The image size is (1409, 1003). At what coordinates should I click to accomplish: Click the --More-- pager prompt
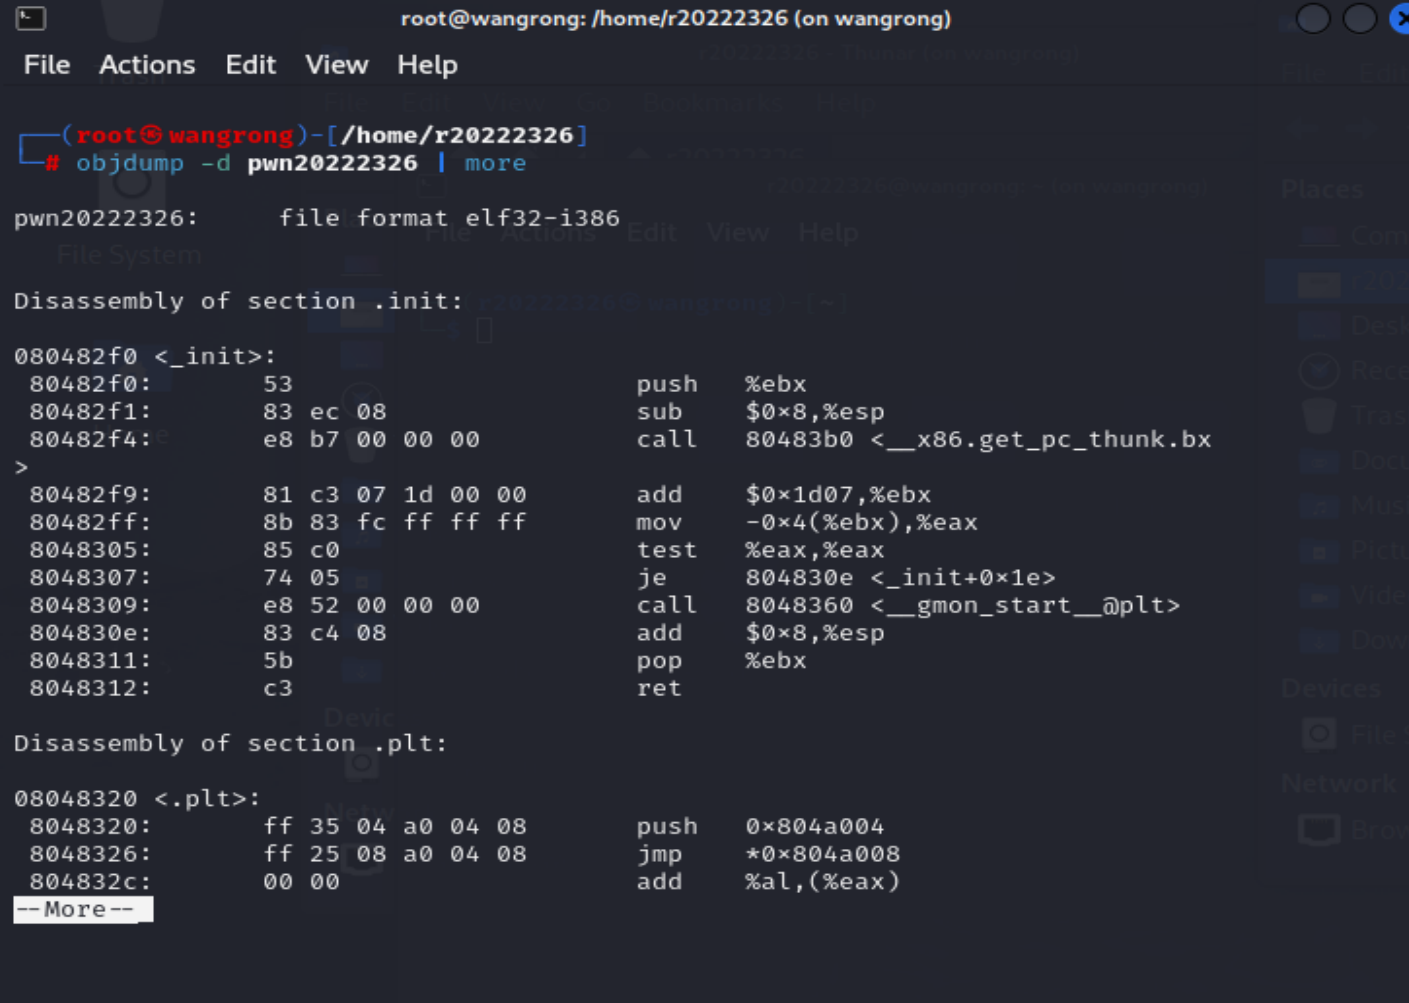[x=83, y=910]
